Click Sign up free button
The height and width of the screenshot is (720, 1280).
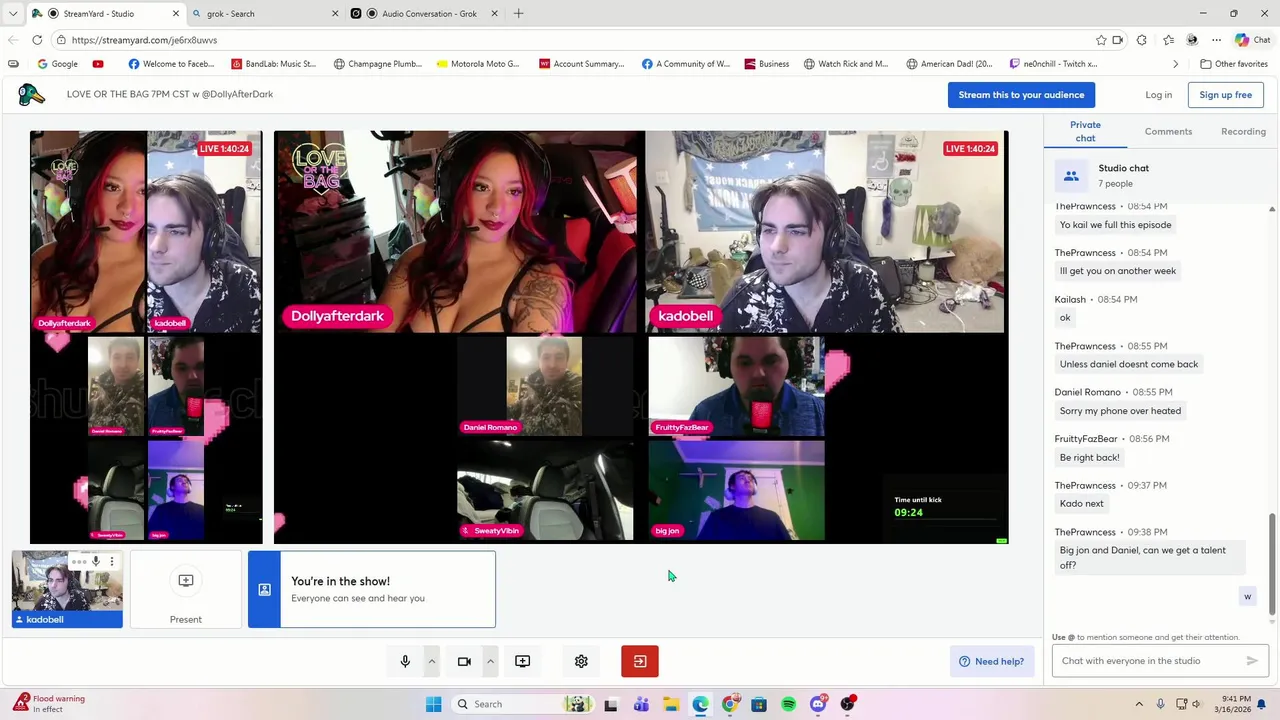[x=1226, y=95]
